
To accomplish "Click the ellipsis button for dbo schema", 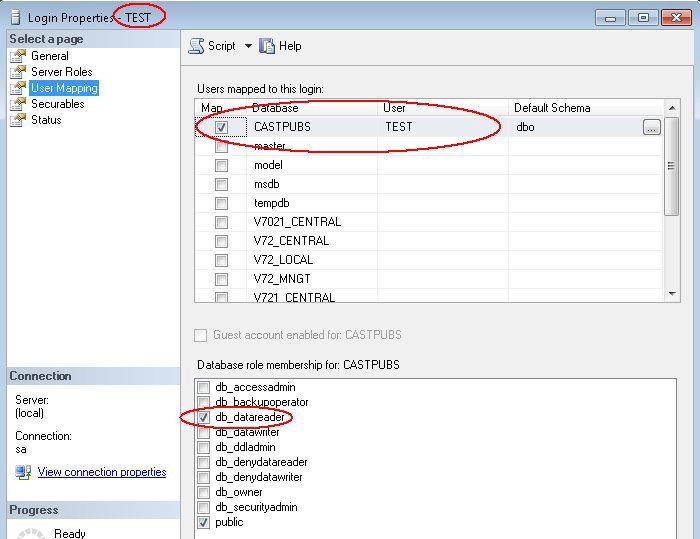I will coord(651,127).
